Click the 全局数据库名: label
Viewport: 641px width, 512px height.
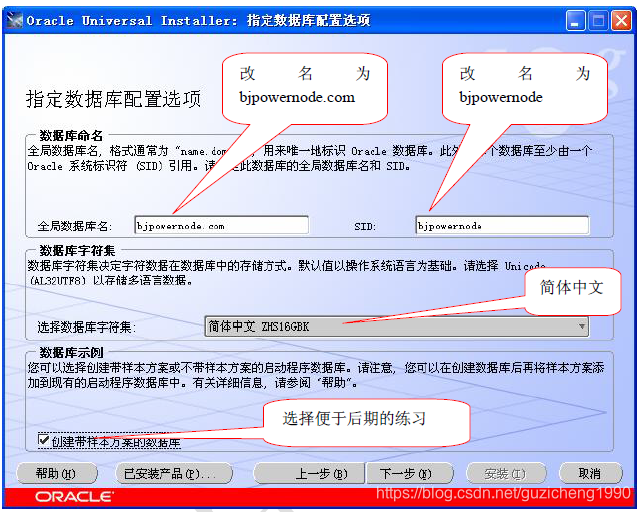[x=74, y=226]
